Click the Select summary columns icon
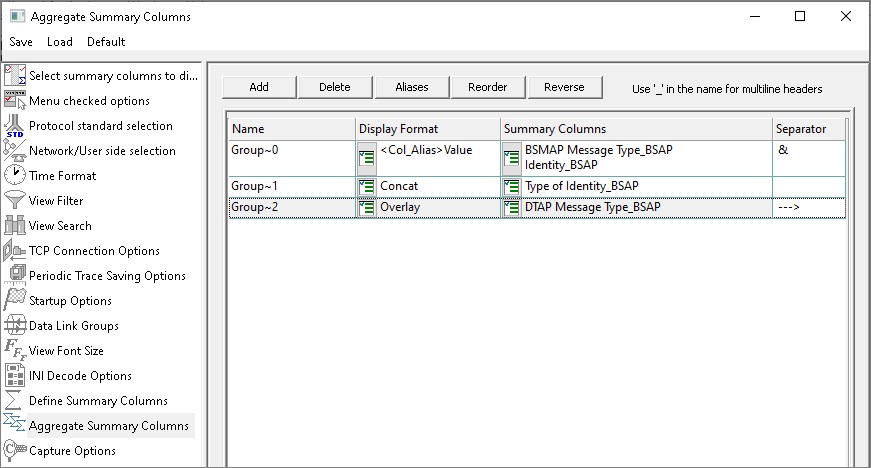The width and height of the screenshot is (871, 468). 15,75
